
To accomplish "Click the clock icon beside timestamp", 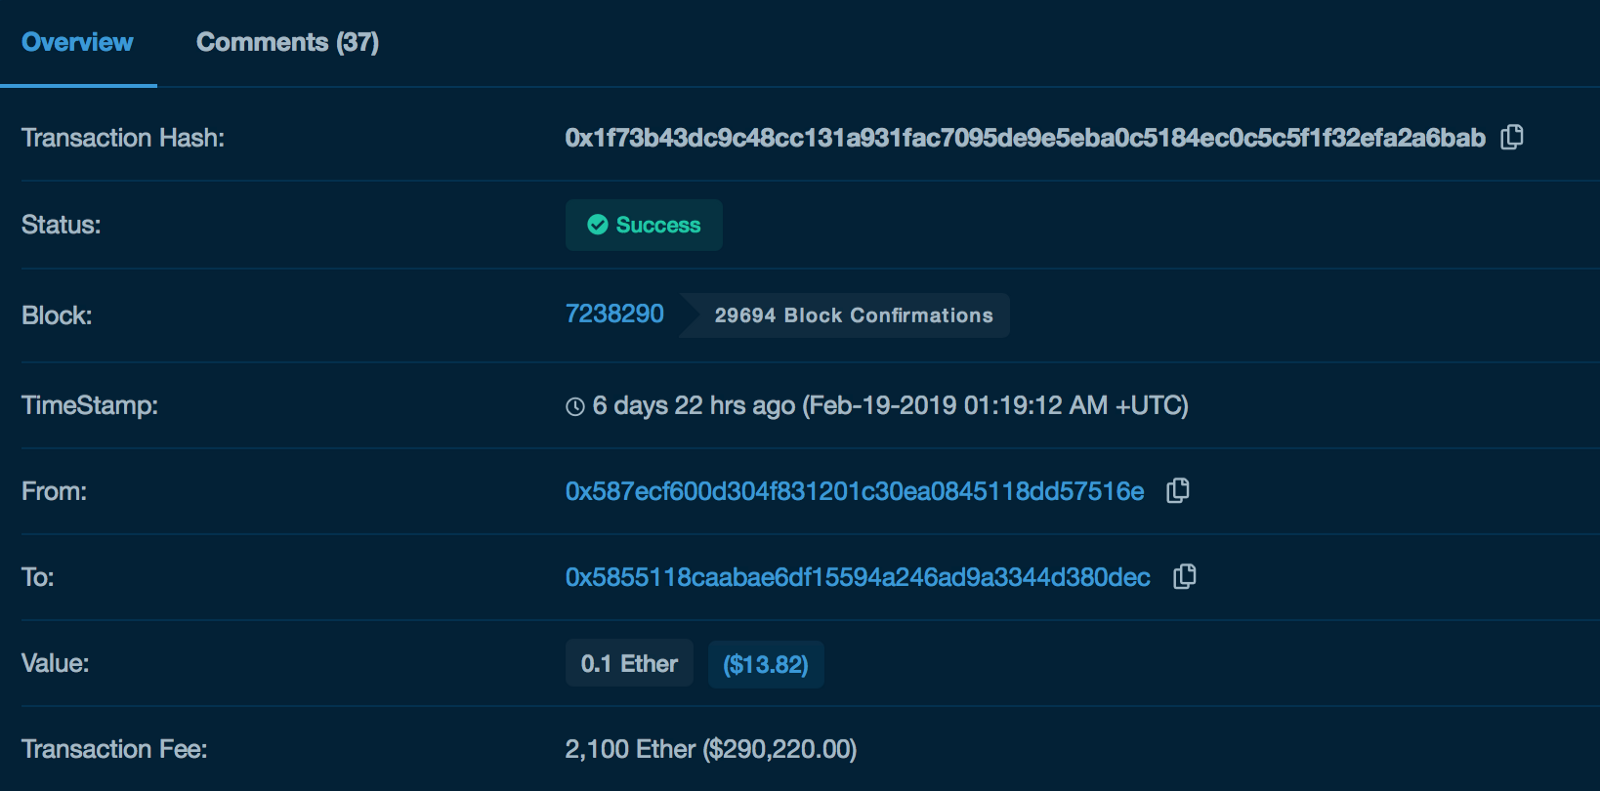I will click(575, 406).
